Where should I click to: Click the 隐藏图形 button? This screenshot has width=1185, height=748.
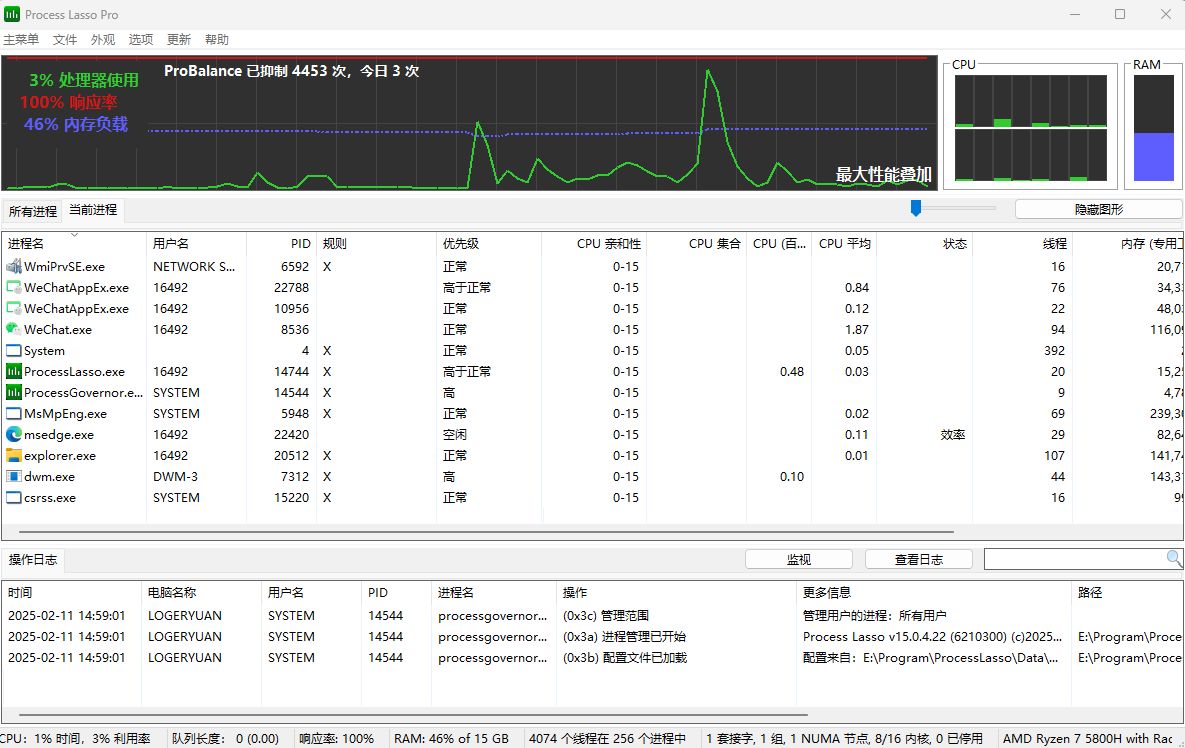coord(1098,209)
